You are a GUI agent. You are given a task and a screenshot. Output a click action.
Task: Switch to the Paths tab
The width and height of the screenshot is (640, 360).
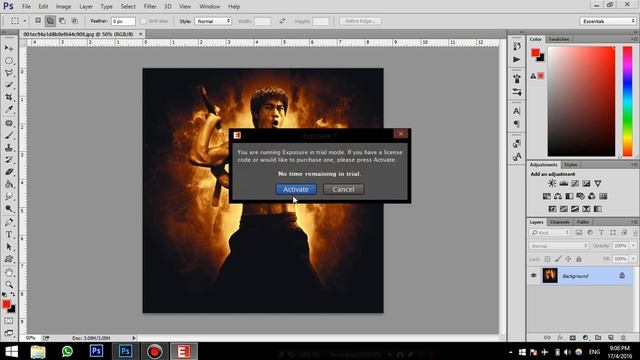point(583,222)
